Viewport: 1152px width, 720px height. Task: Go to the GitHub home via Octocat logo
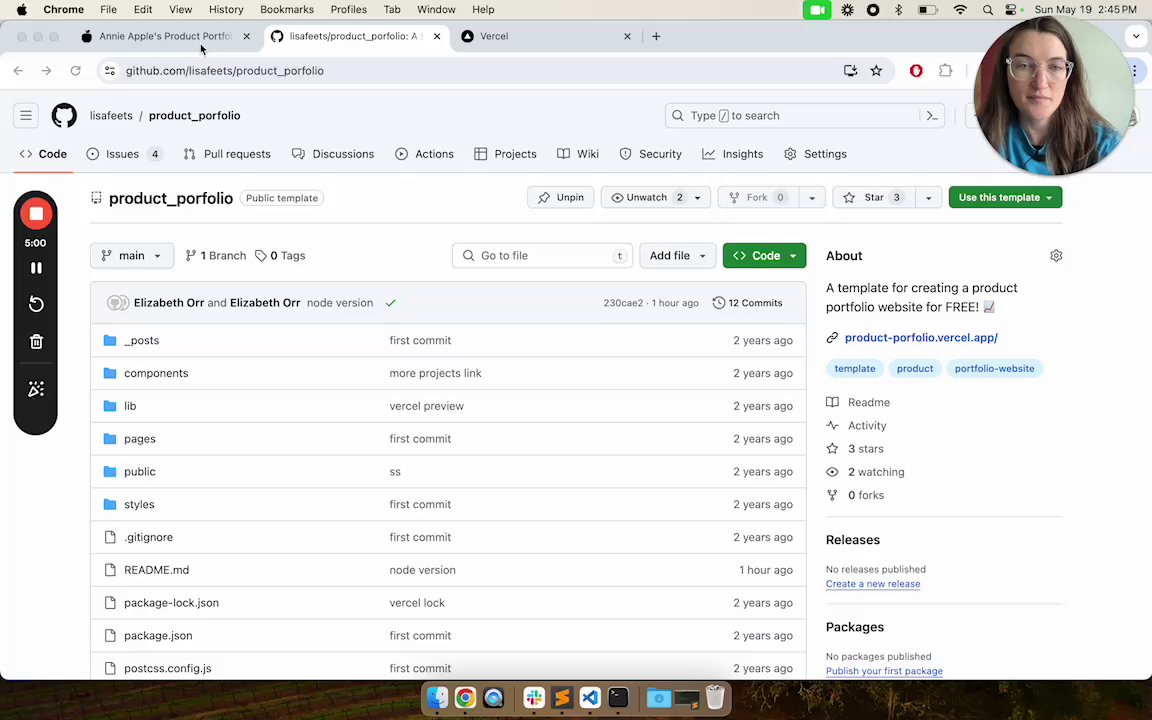pyautogui.click(x=64, y=115)
